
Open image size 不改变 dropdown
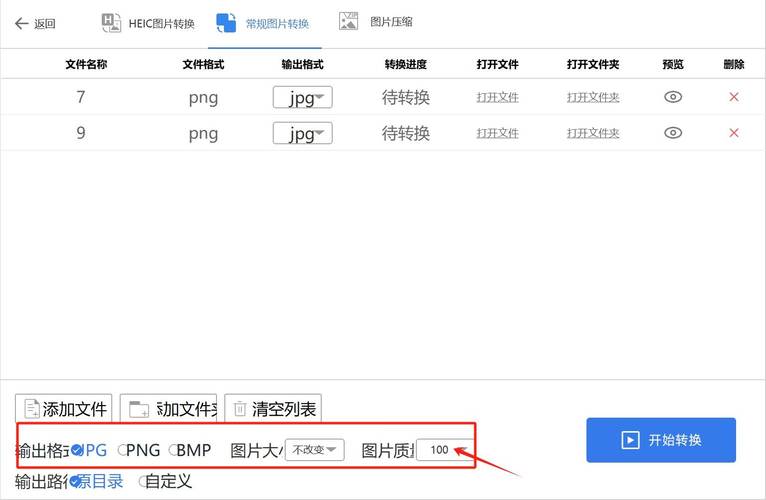point(315,450)
